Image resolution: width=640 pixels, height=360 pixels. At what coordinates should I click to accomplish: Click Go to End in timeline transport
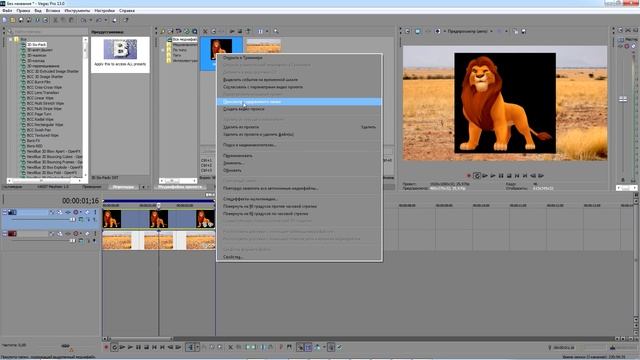click(162, 347)
